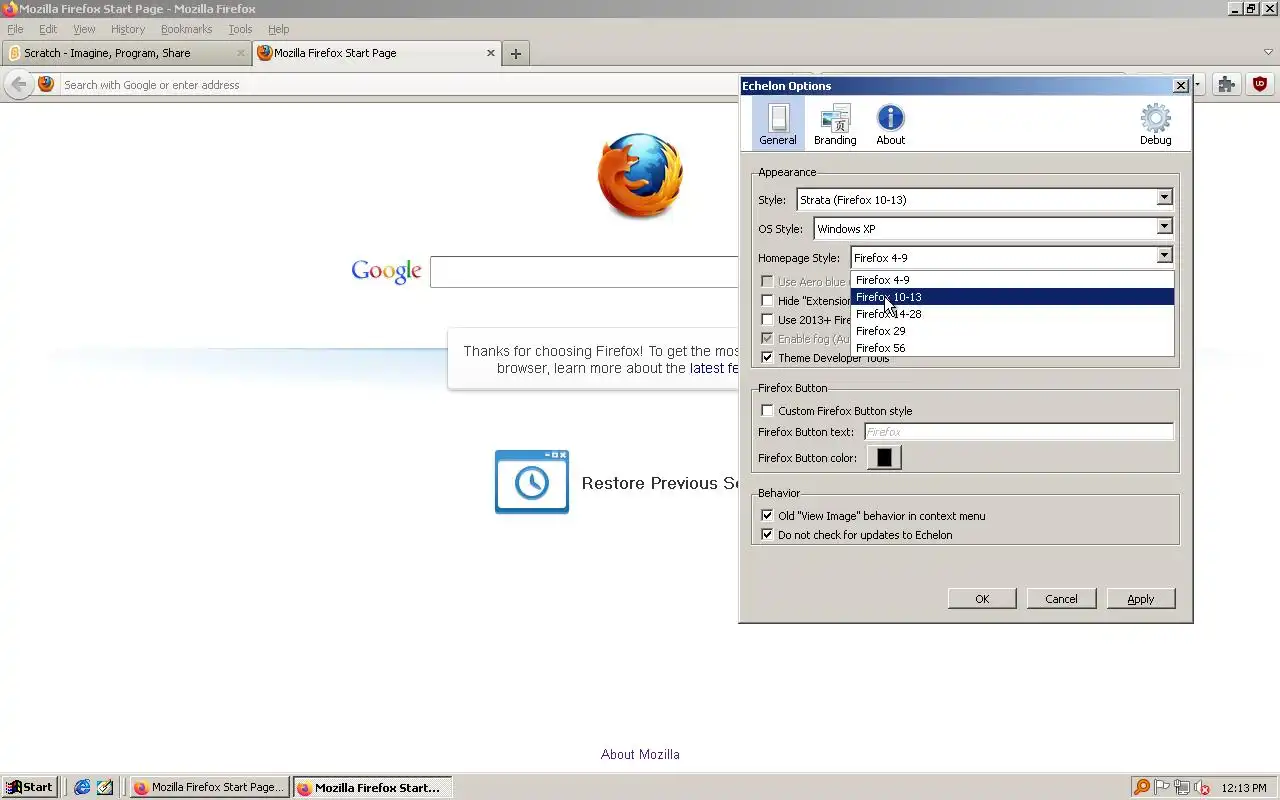Open the General options panel icon

(777, 124)
